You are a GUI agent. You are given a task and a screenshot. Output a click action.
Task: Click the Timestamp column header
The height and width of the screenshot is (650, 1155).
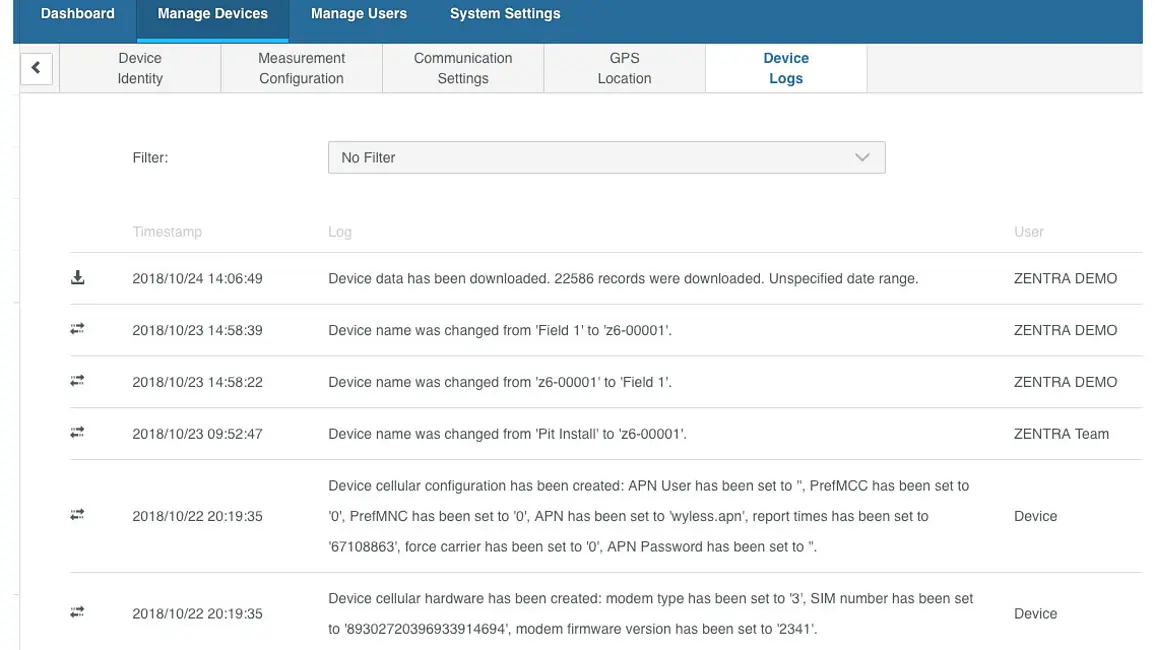[167, 231]
